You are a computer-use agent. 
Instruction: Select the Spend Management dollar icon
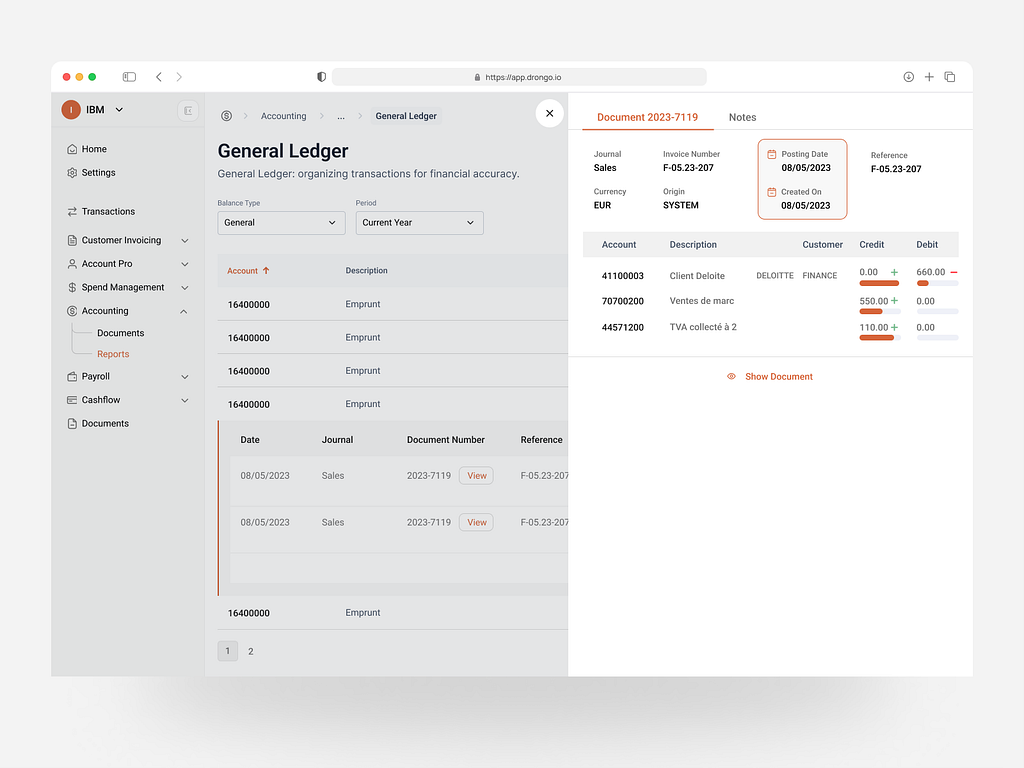71,287
